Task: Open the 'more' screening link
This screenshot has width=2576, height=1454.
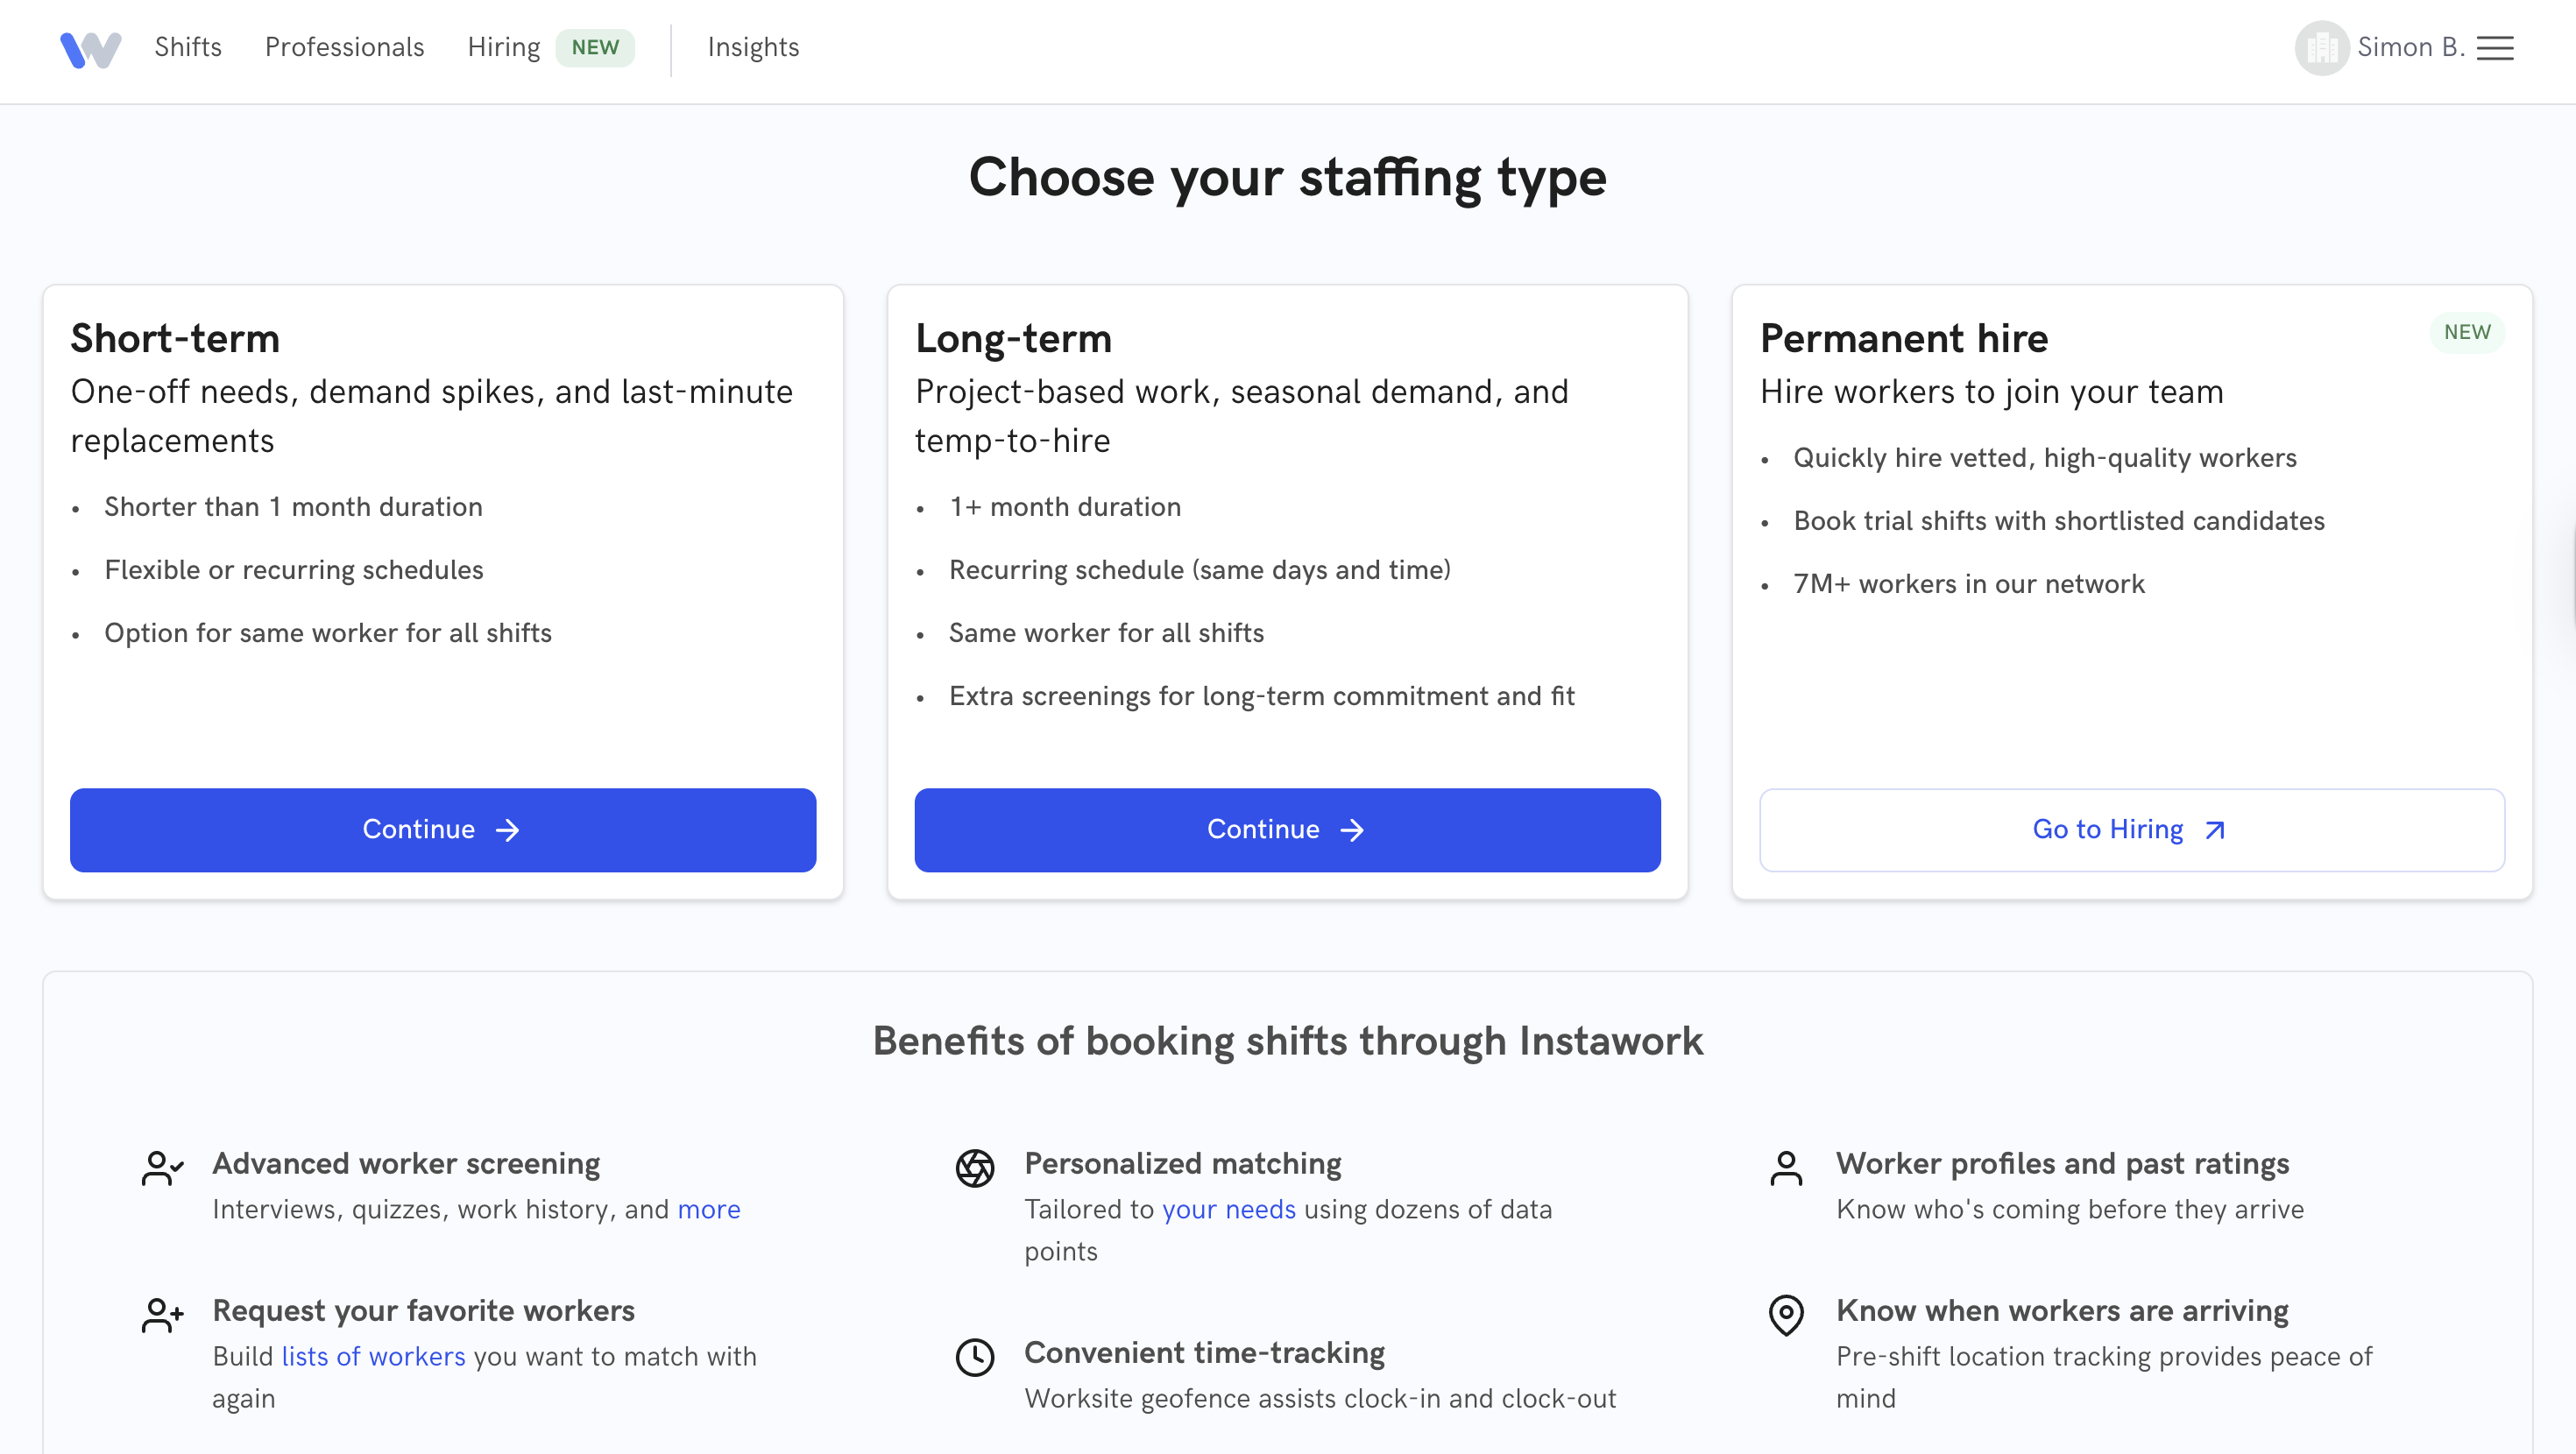Action: (x=708, y=1209)
